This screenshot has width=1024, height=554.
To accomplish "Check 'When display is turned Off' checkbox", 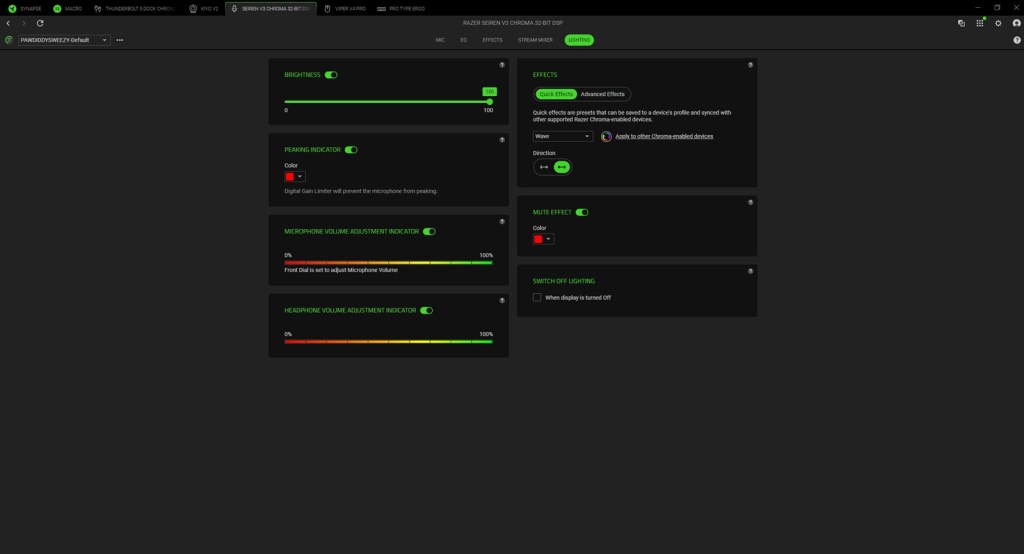I will coord(537,297).
